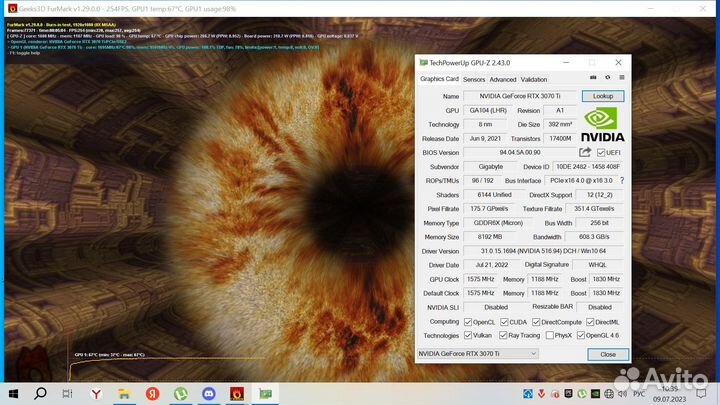Click the Driver Date value Jul 21, 2022

click(491, 265)
